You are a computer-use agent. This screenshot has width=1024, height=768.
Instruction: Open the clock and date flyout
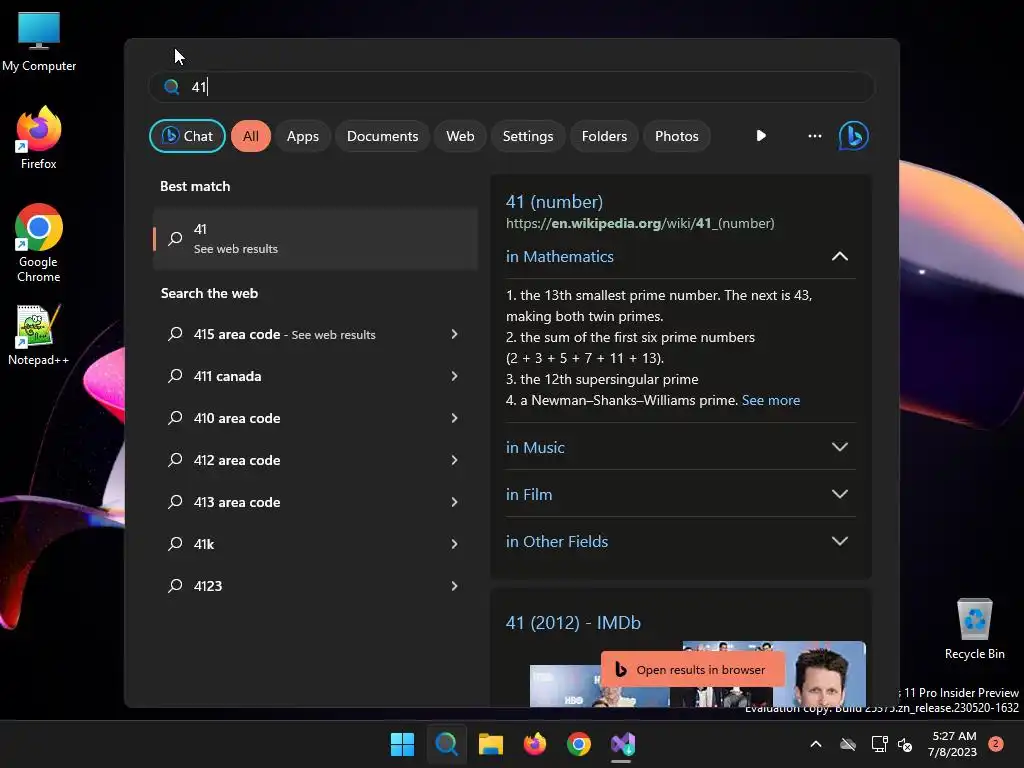(952, 744)
